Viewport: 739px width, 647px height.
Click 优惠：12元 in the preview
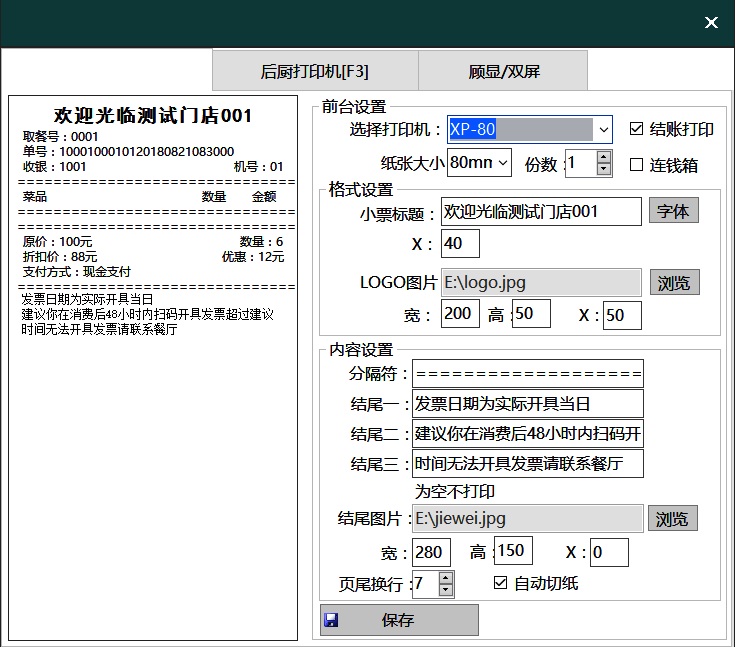pos(253,257)
